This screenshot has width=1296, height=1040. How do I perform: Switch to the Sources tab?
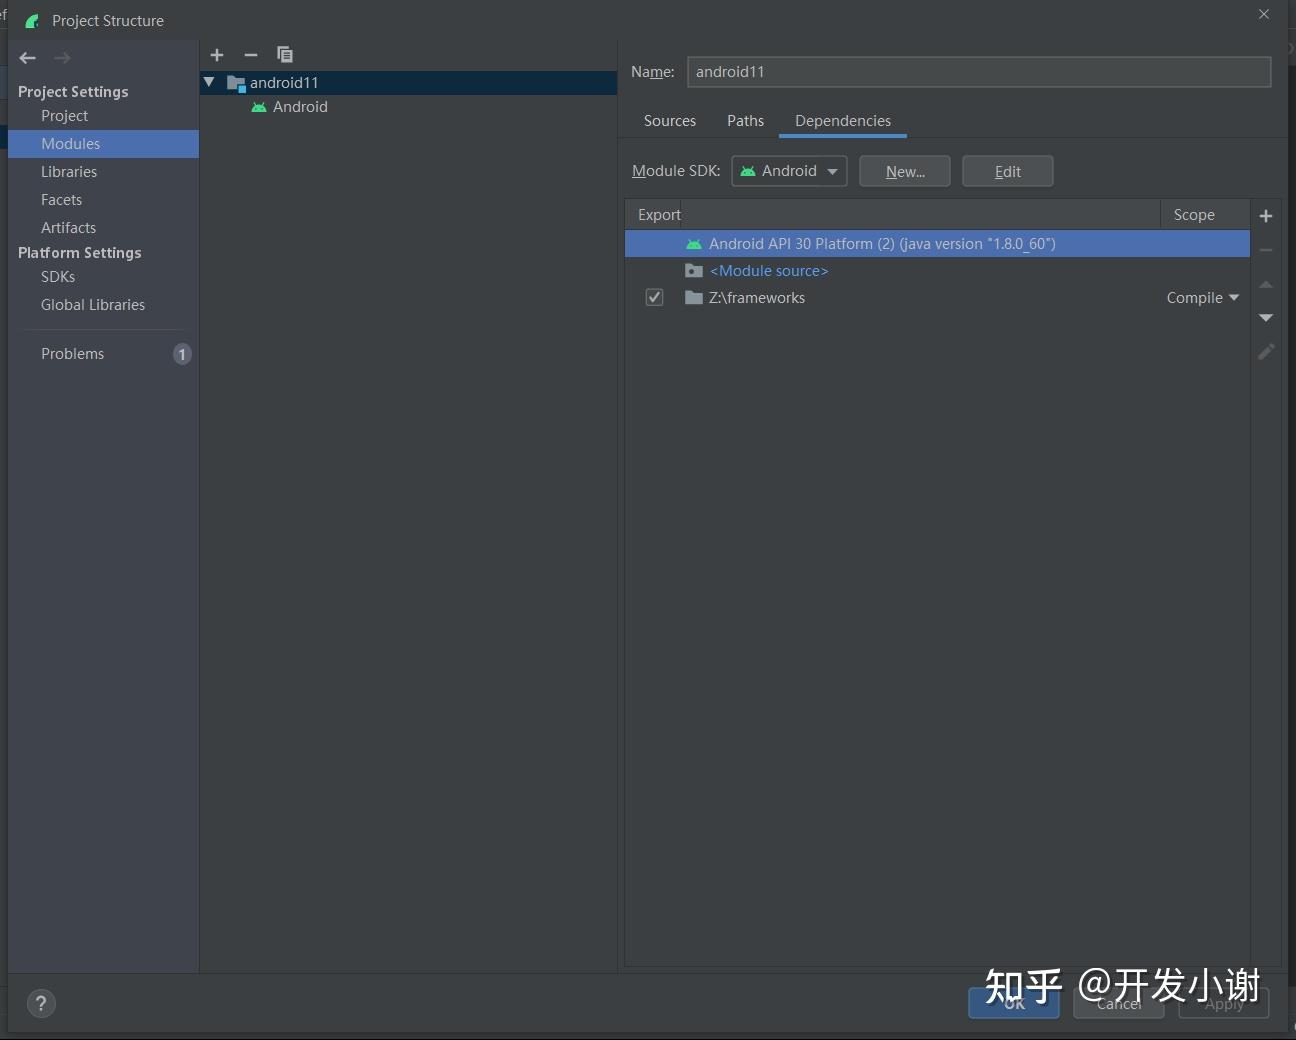tap(669, 120)
